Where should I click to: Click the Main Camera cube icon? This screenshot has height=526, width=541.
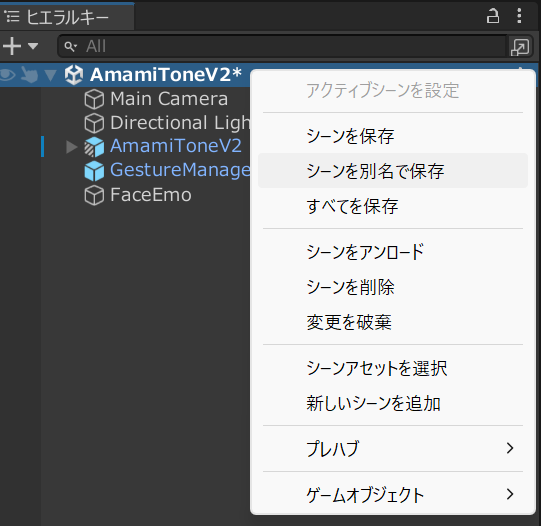click(x=94, y=99)
